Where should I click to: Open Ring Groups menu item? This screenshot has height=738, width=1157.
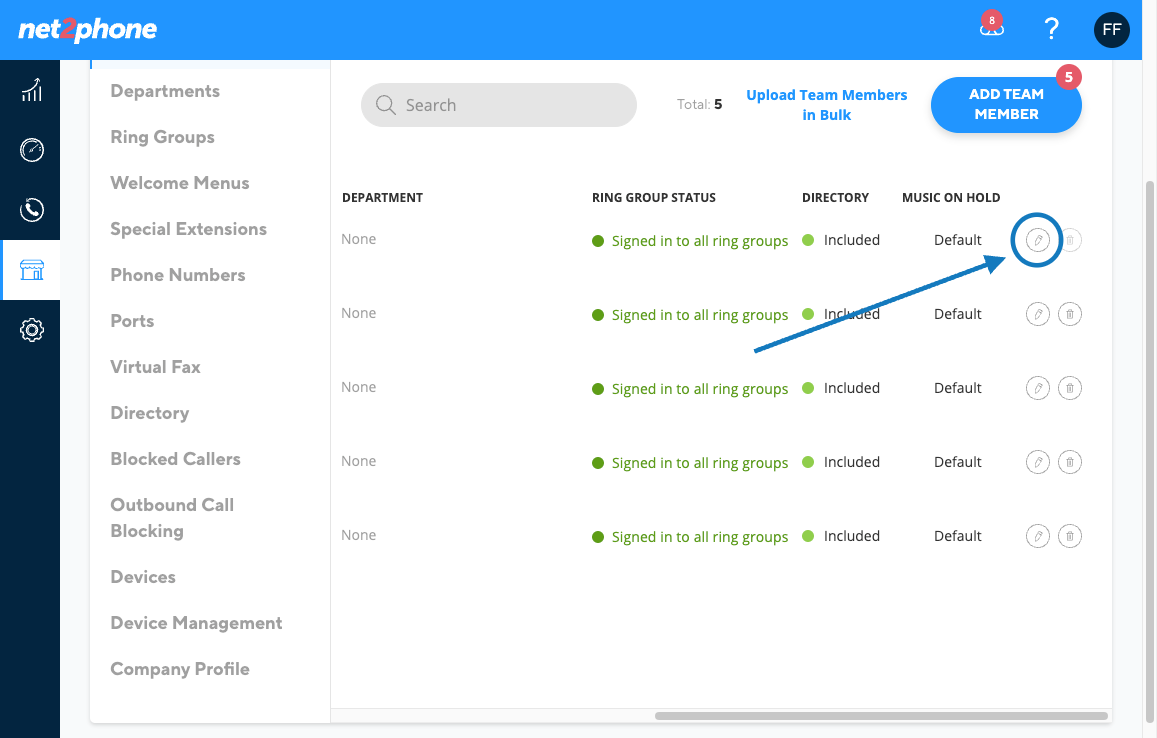point(162,137)
